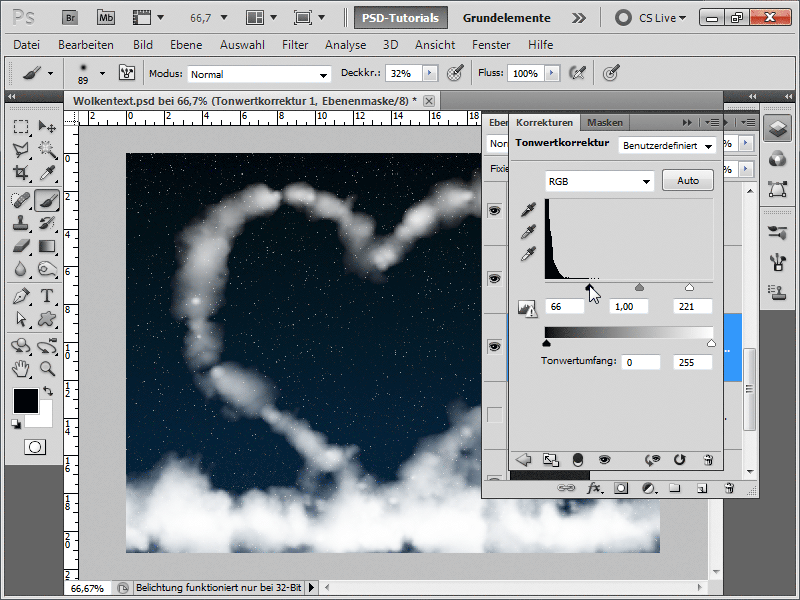Switch to the Korrekturen tab
This screenshot has height=600, width=800.
(x=544, y=122)
